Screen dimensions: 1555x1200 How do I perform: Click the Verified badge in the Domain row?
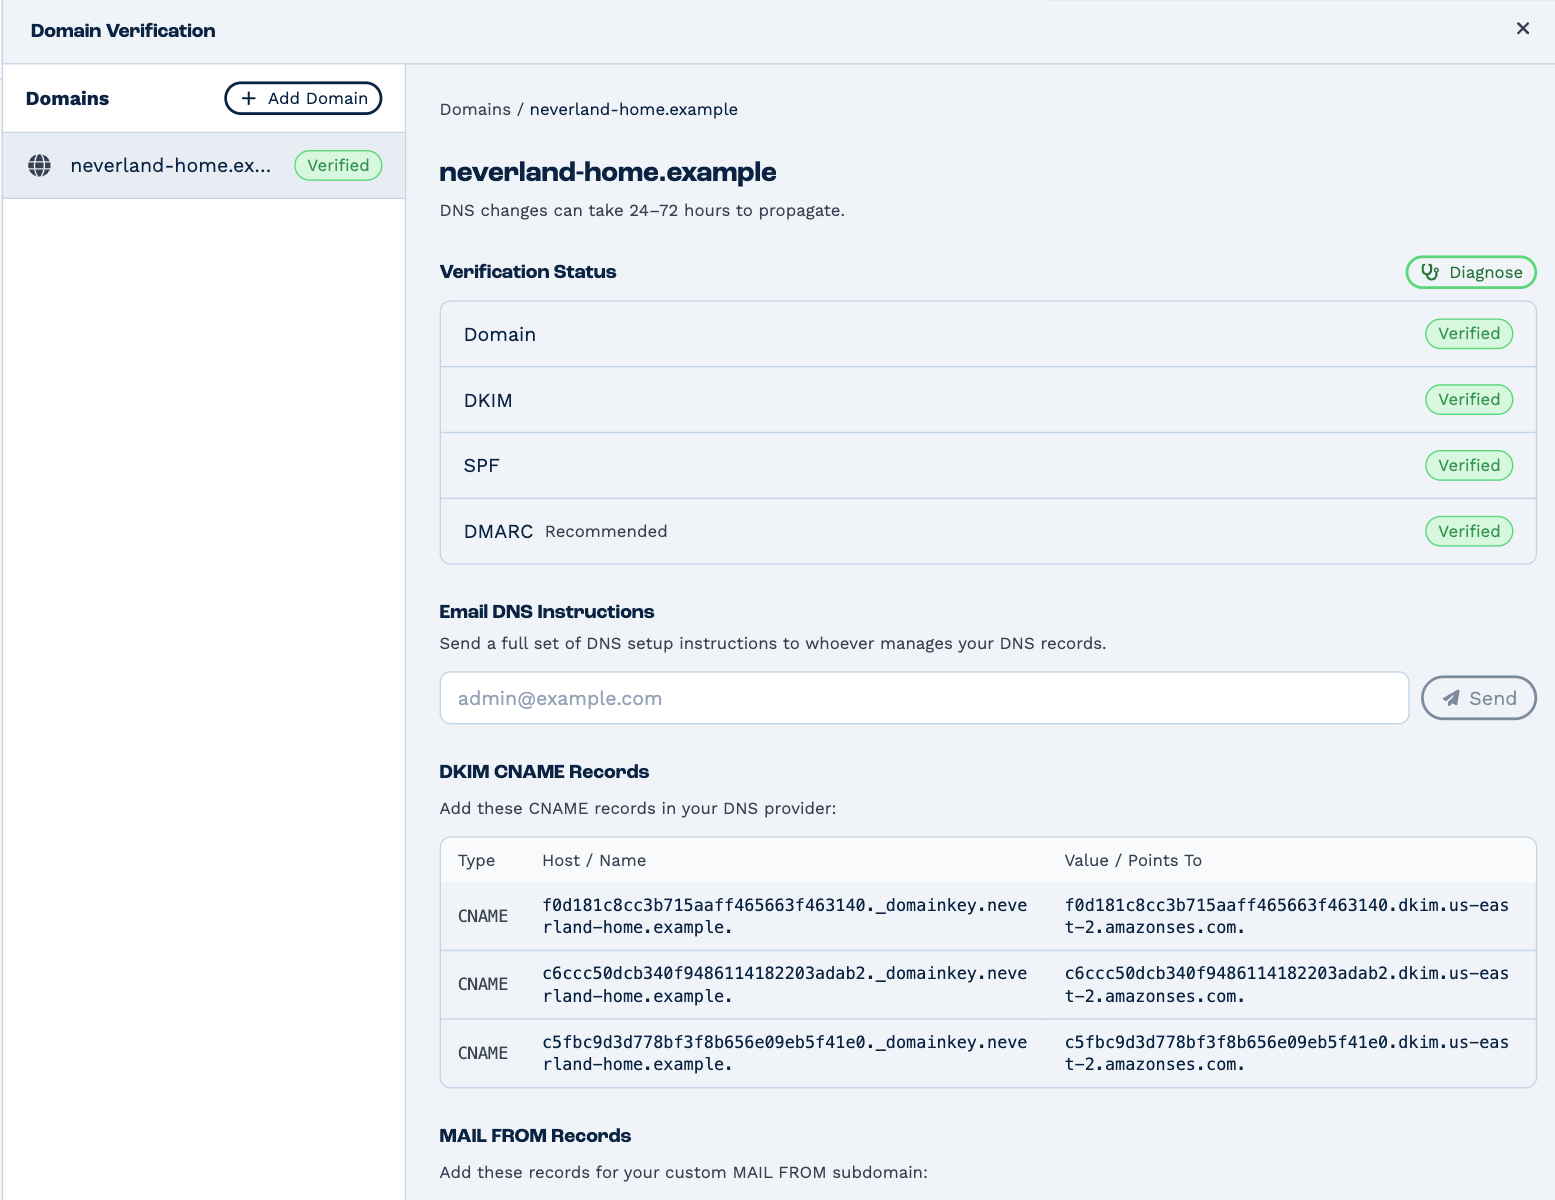(x=1469, y=334)
